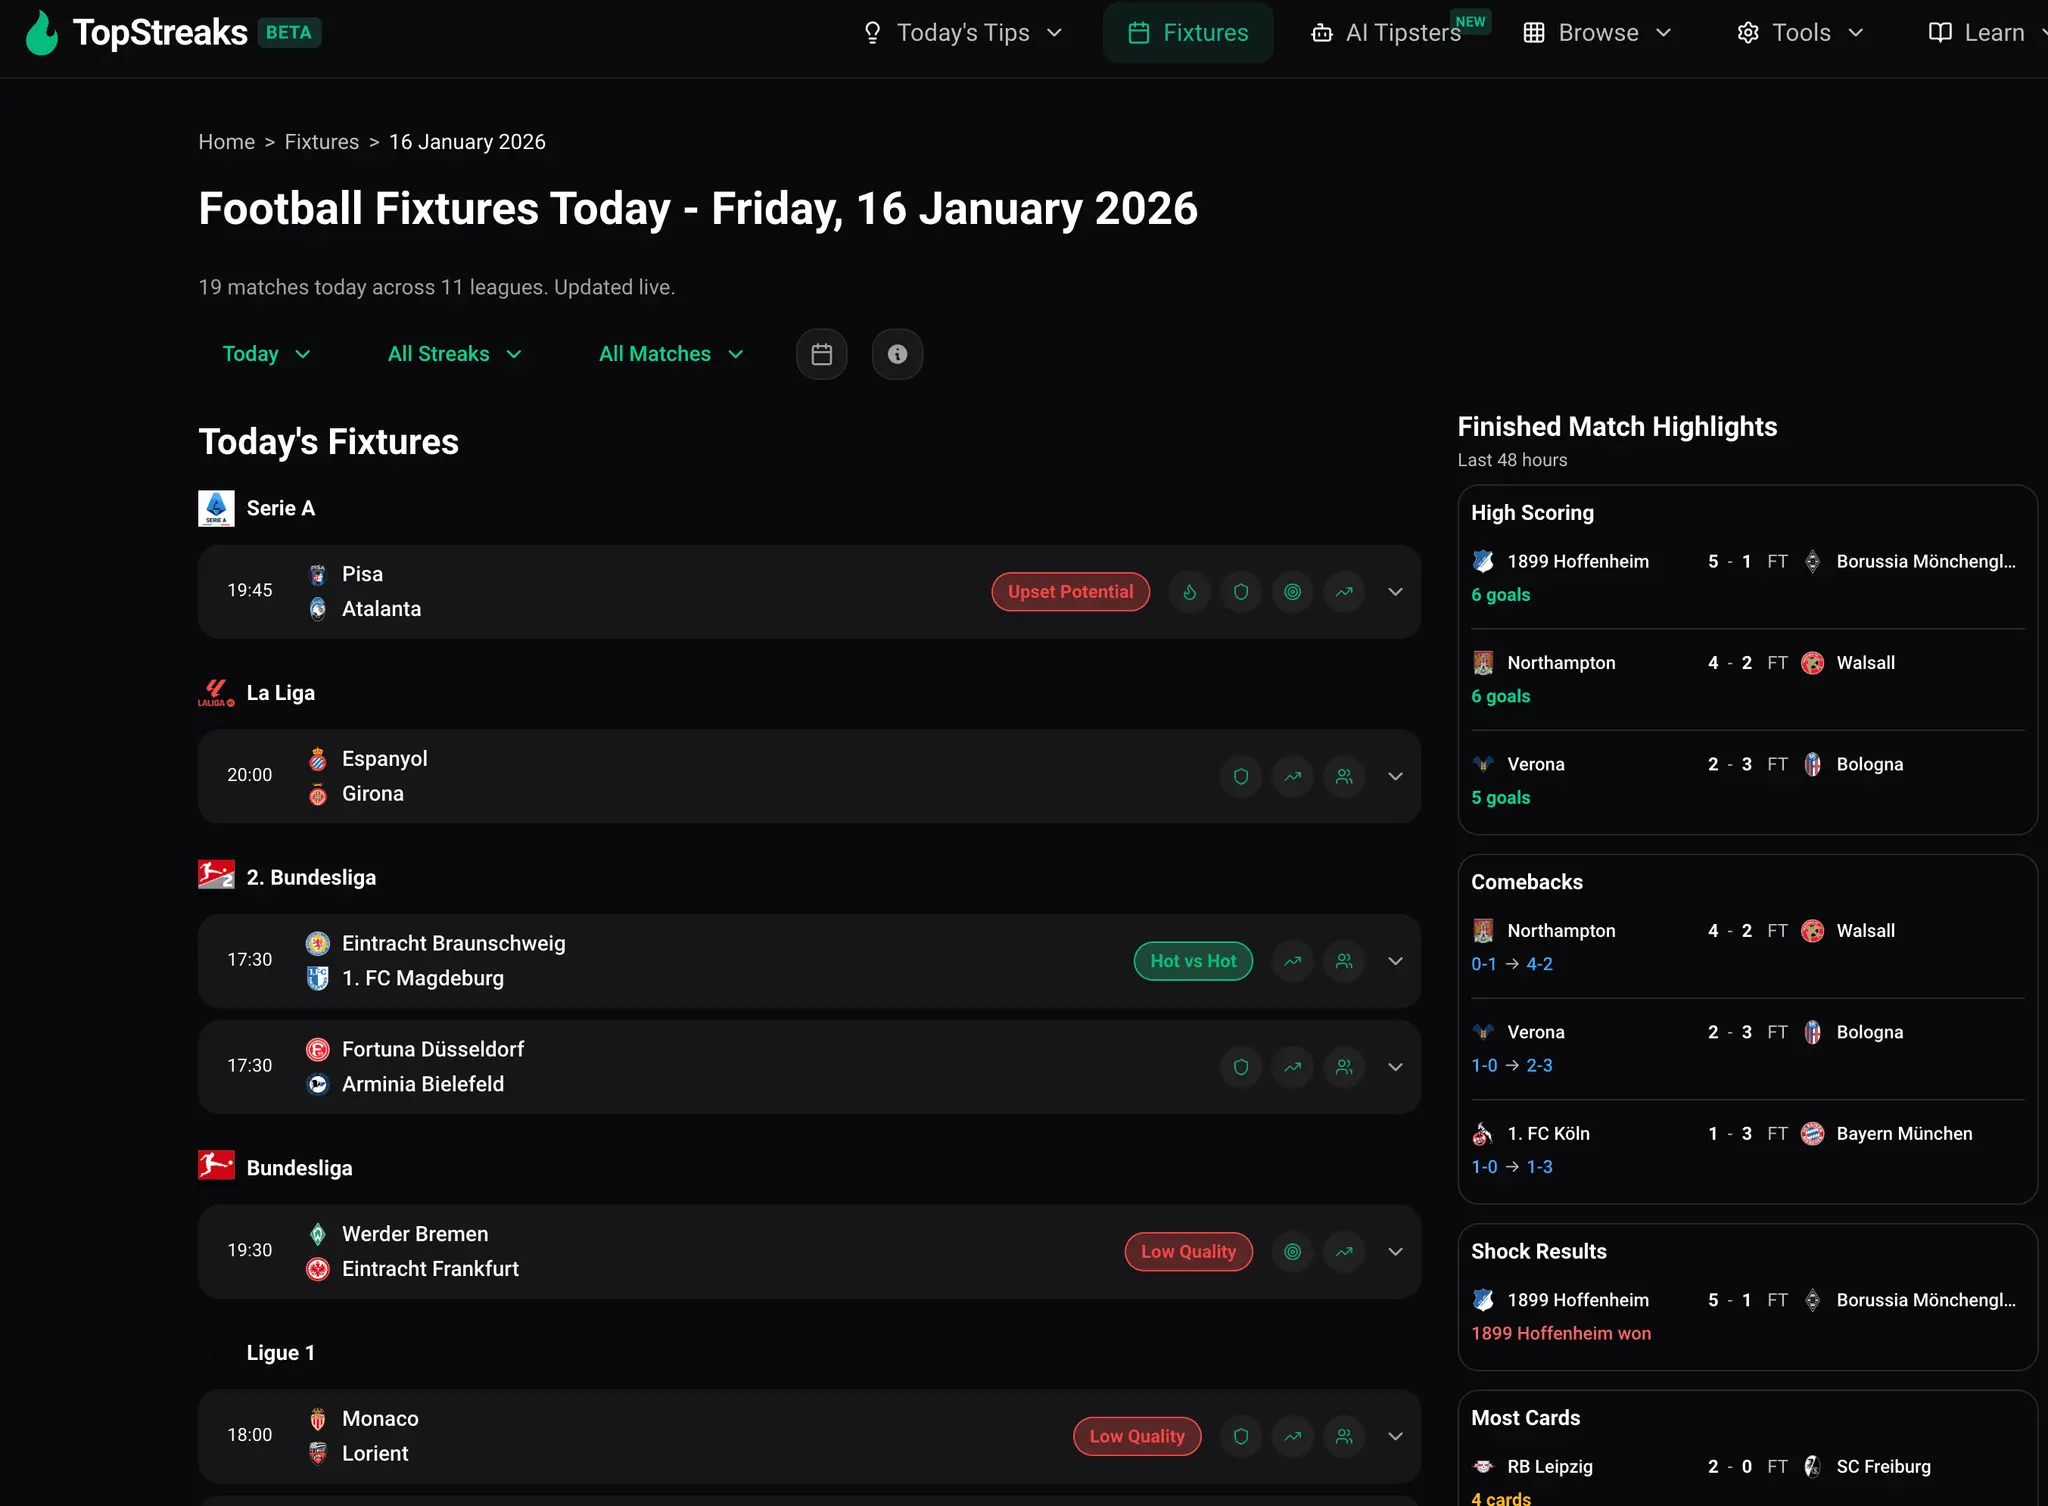Screen dimensions: 2048x1506
Task: Click the TopStreaks flame logo
Action: [x=42, y=33]
